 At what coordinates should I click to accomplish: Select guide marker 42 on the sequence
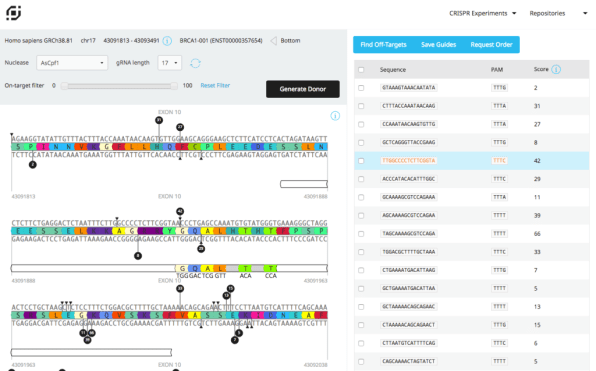(180, 211)
